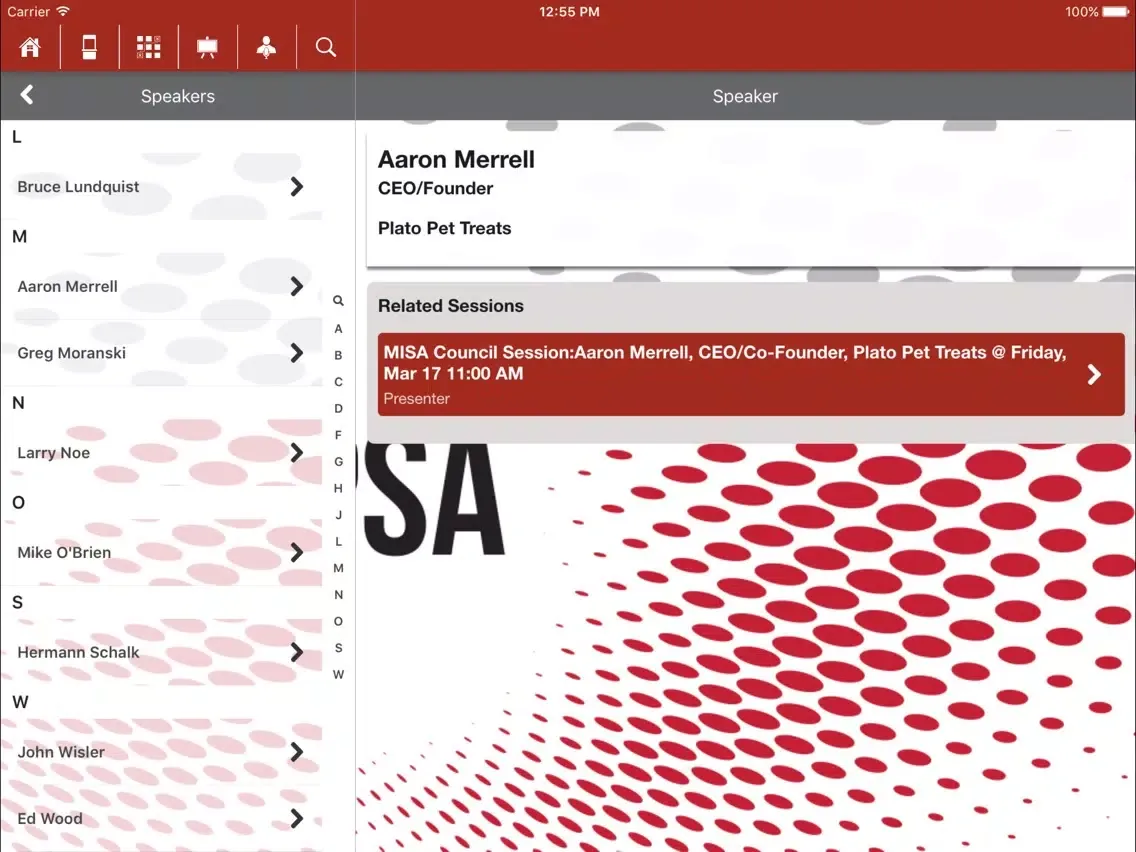The width and height of the screenshot is (1136, 852).
Task: Select John Wisler speaker name
Action: click(61, 752)
